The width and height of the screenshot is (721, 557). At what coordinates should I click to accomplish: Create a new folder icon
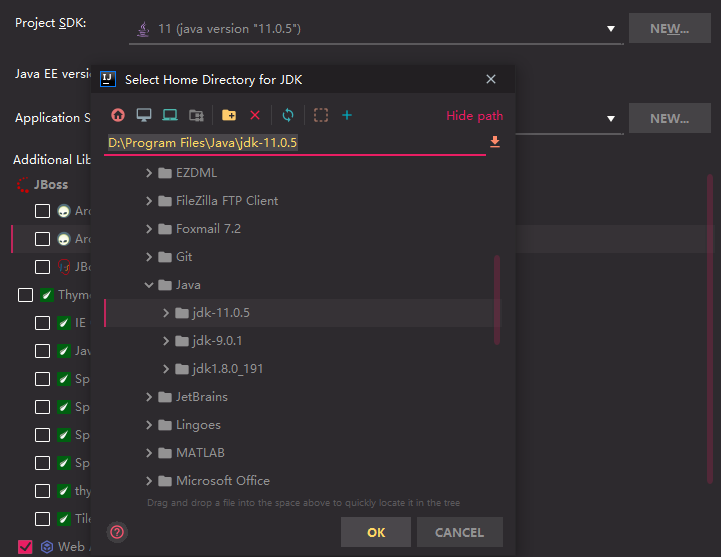click(x=229, y=115)
